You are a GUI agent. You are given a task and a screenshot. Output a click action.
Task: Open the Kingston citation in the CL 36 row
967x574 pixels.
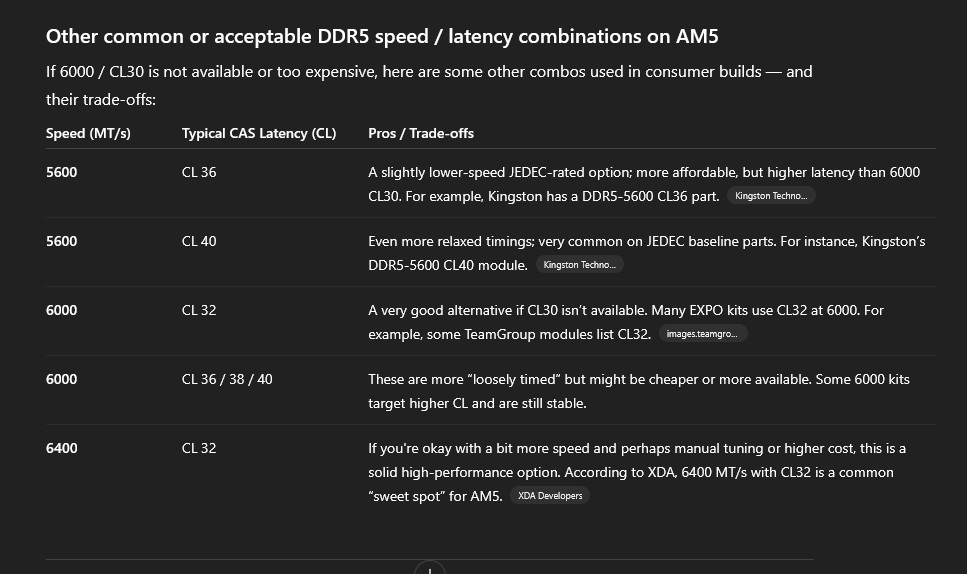coord(771,196)
